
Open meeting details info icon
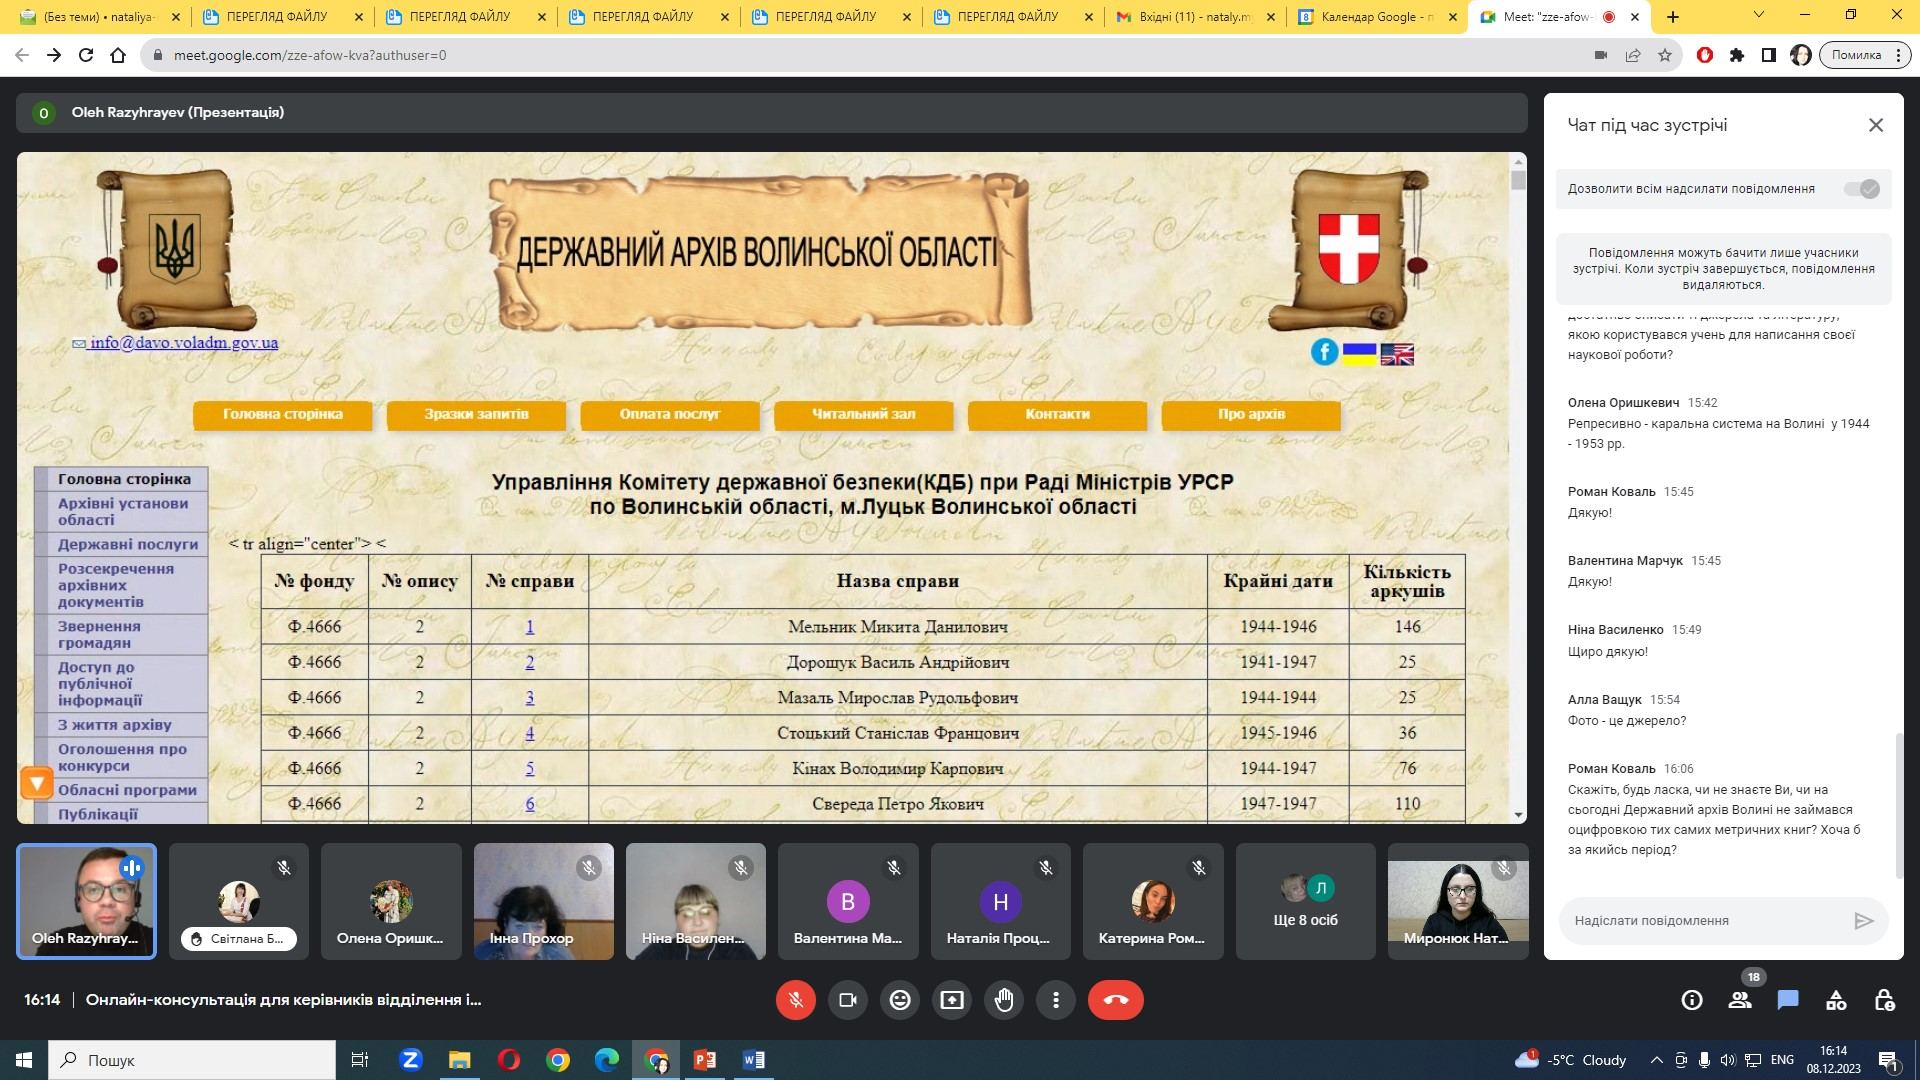coord(1692,1000)
